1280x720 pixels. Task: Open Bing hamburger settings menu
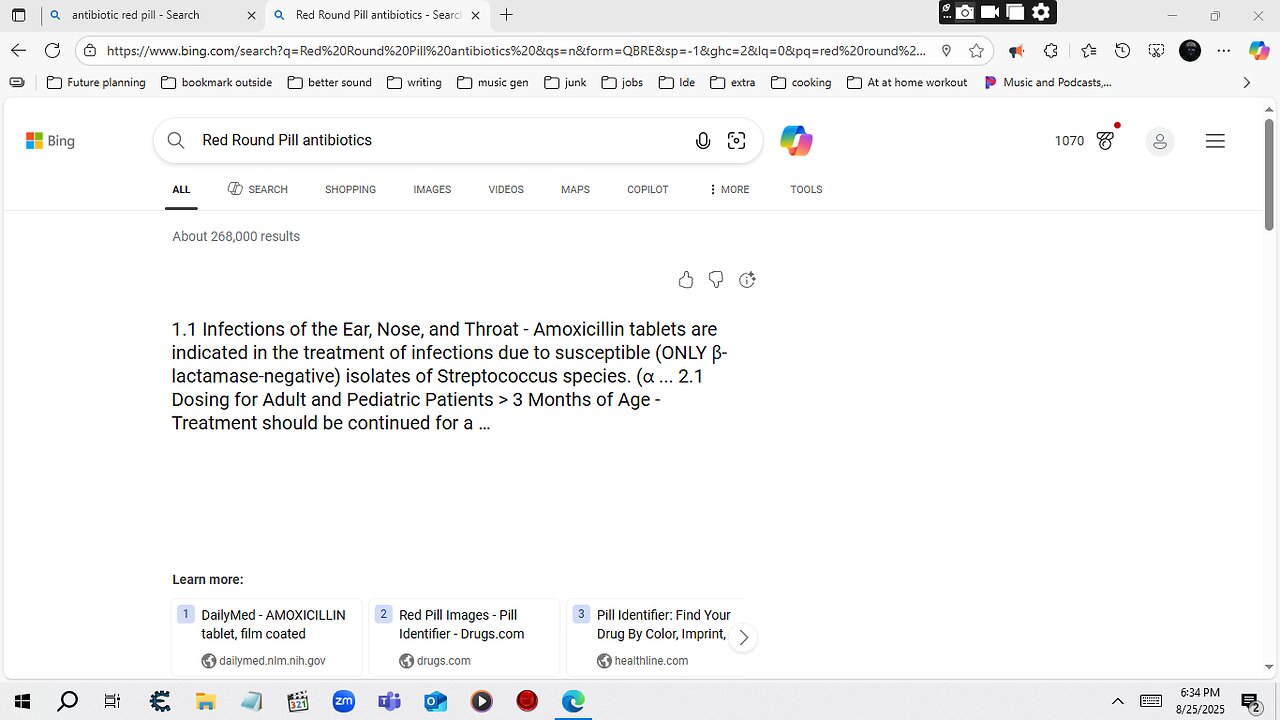pyautogui.click(x=1215, y=141)
